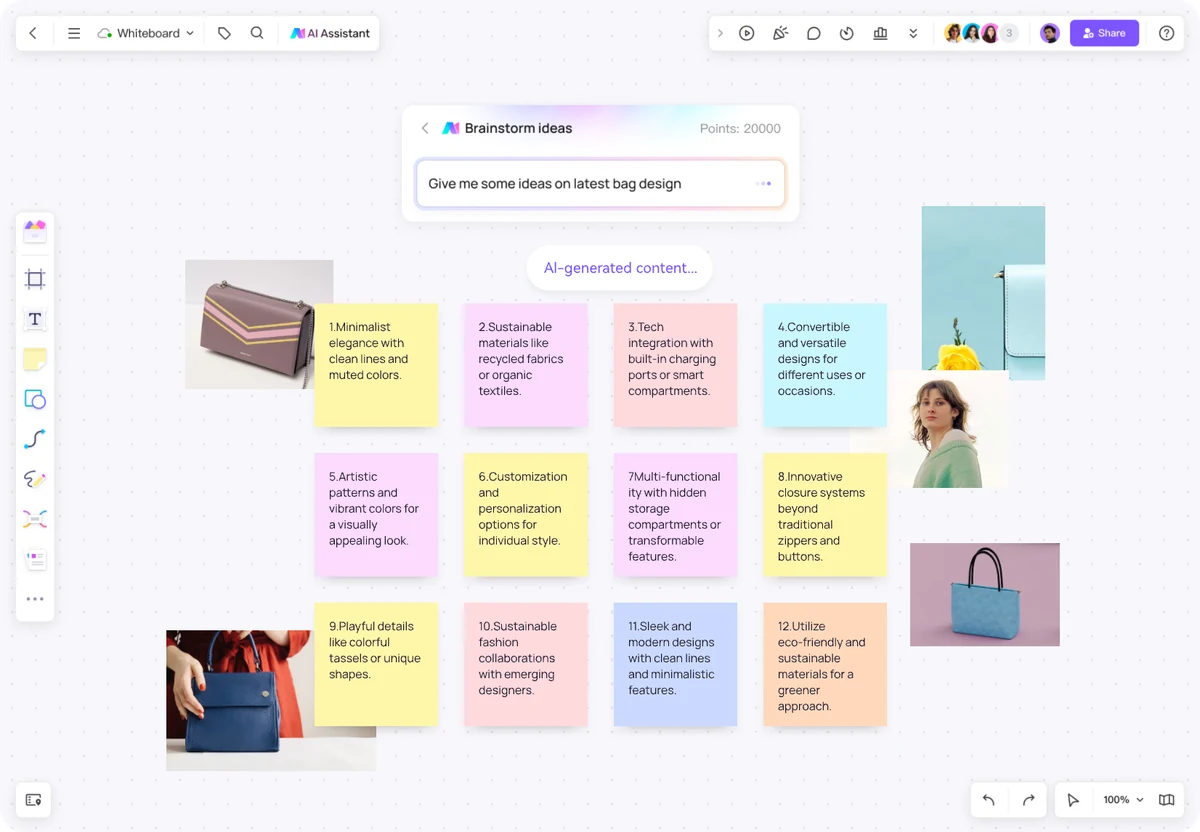The image size is (1200, 832).
Task: Click the tag icon in top toolbar
Action: (224, 33)
